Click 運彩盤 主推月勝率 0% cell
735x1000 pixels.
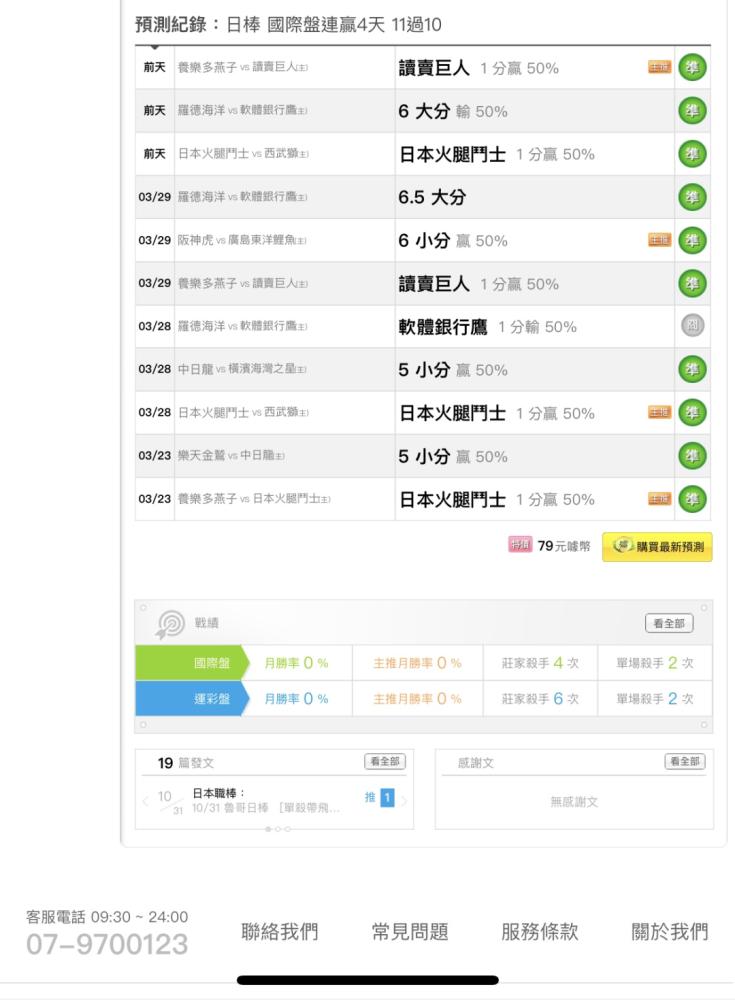[417, 699]
